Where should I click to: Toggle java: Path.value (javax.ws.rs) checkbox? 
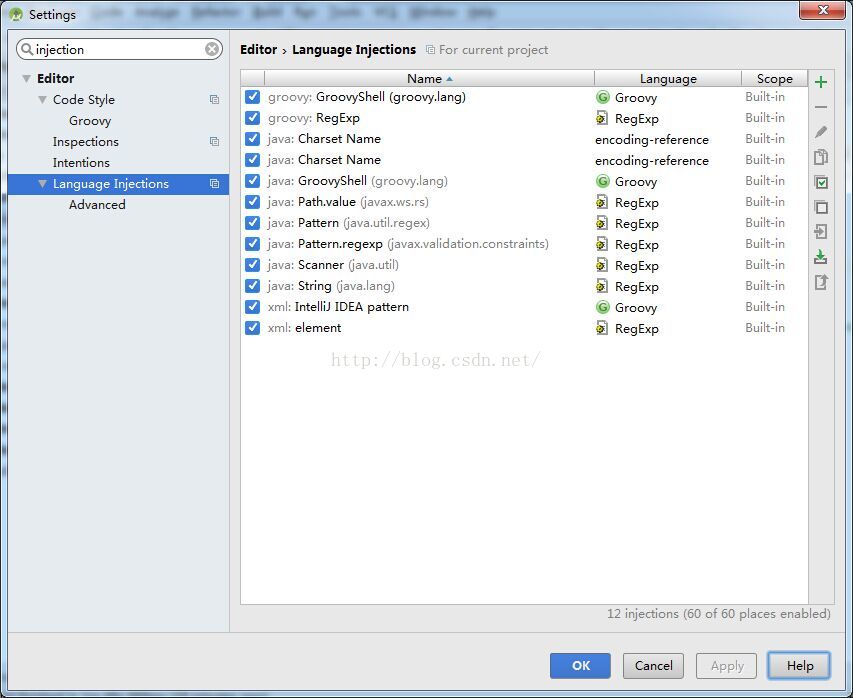pos(252,202)
